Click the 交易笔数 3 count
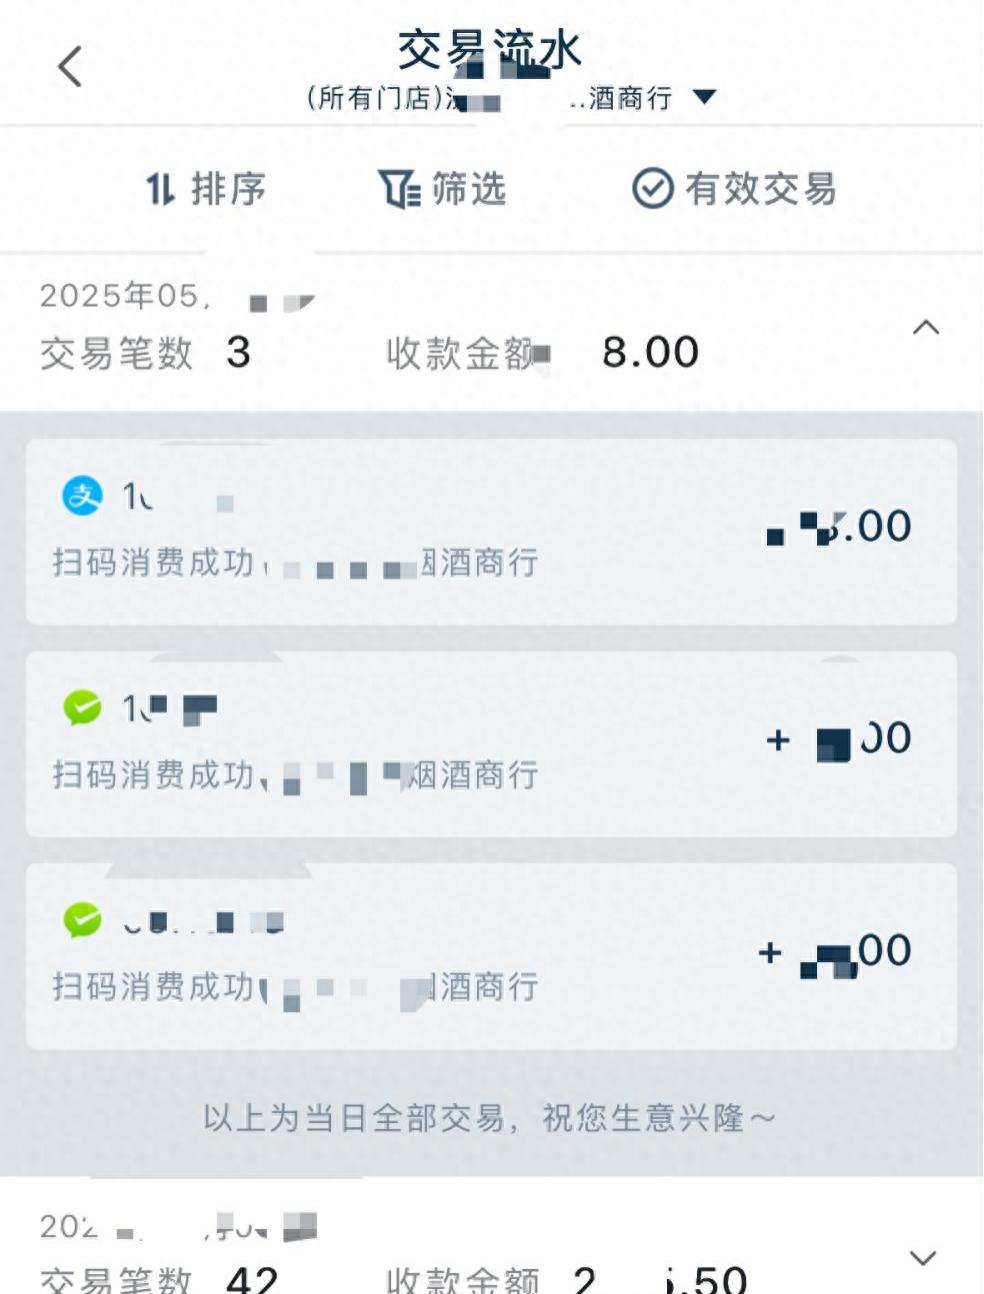The image size is (984, 1294). coord(145,352)
